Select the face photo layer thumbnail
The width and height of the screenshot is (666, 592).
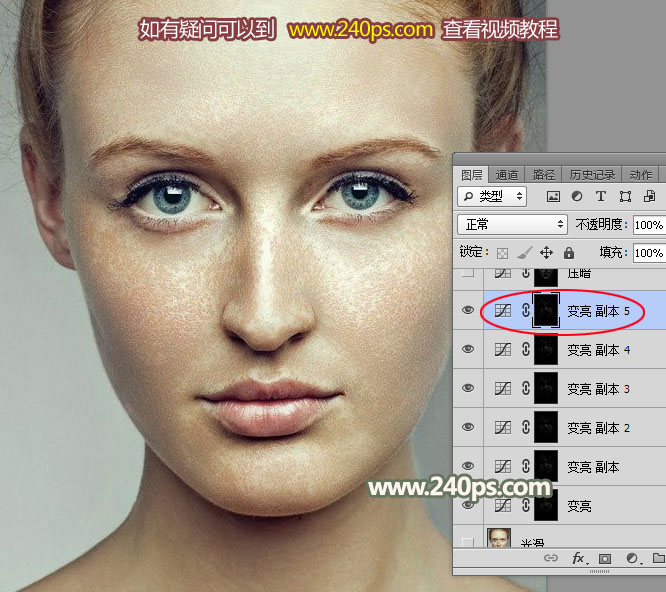point(499,538)
